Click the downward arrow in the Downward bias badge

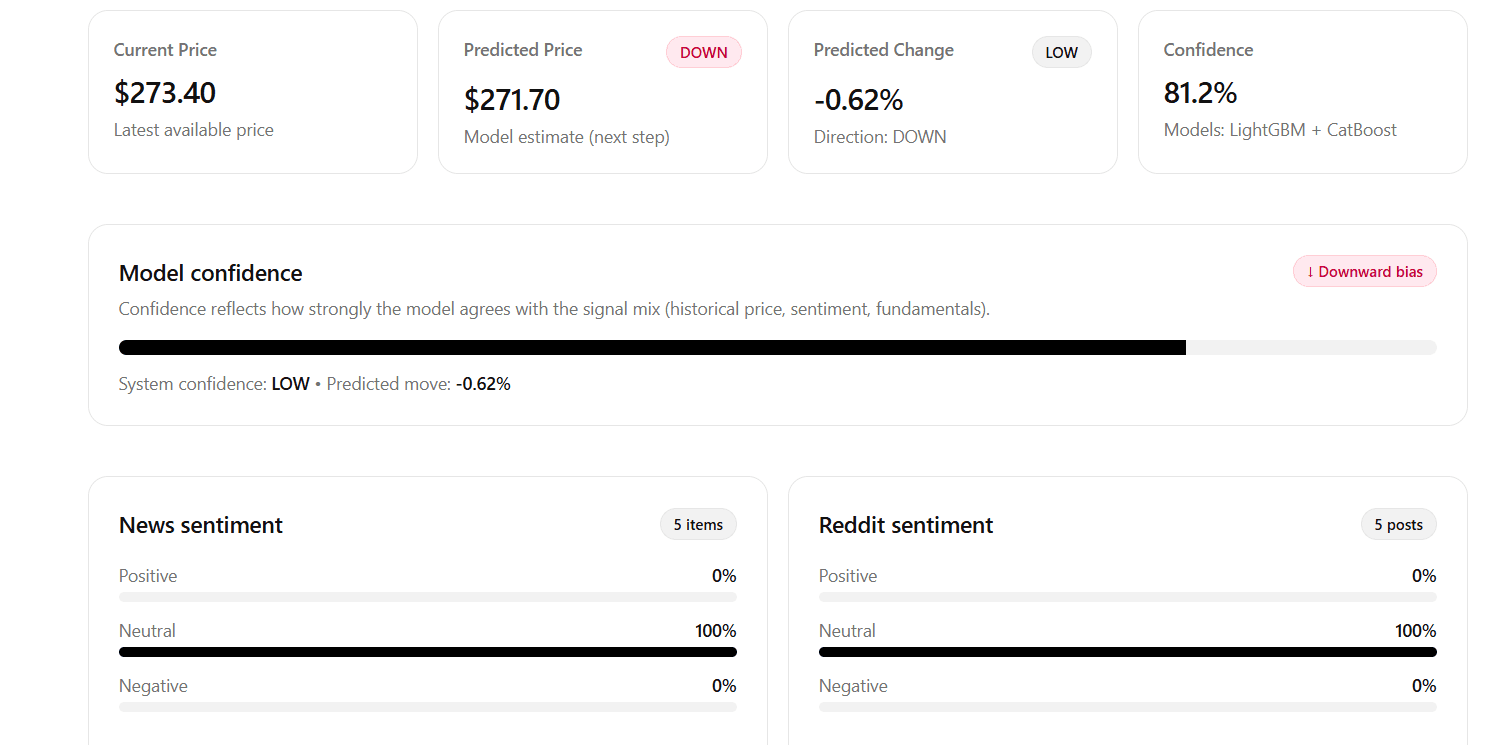click(x=1310, y=271)
